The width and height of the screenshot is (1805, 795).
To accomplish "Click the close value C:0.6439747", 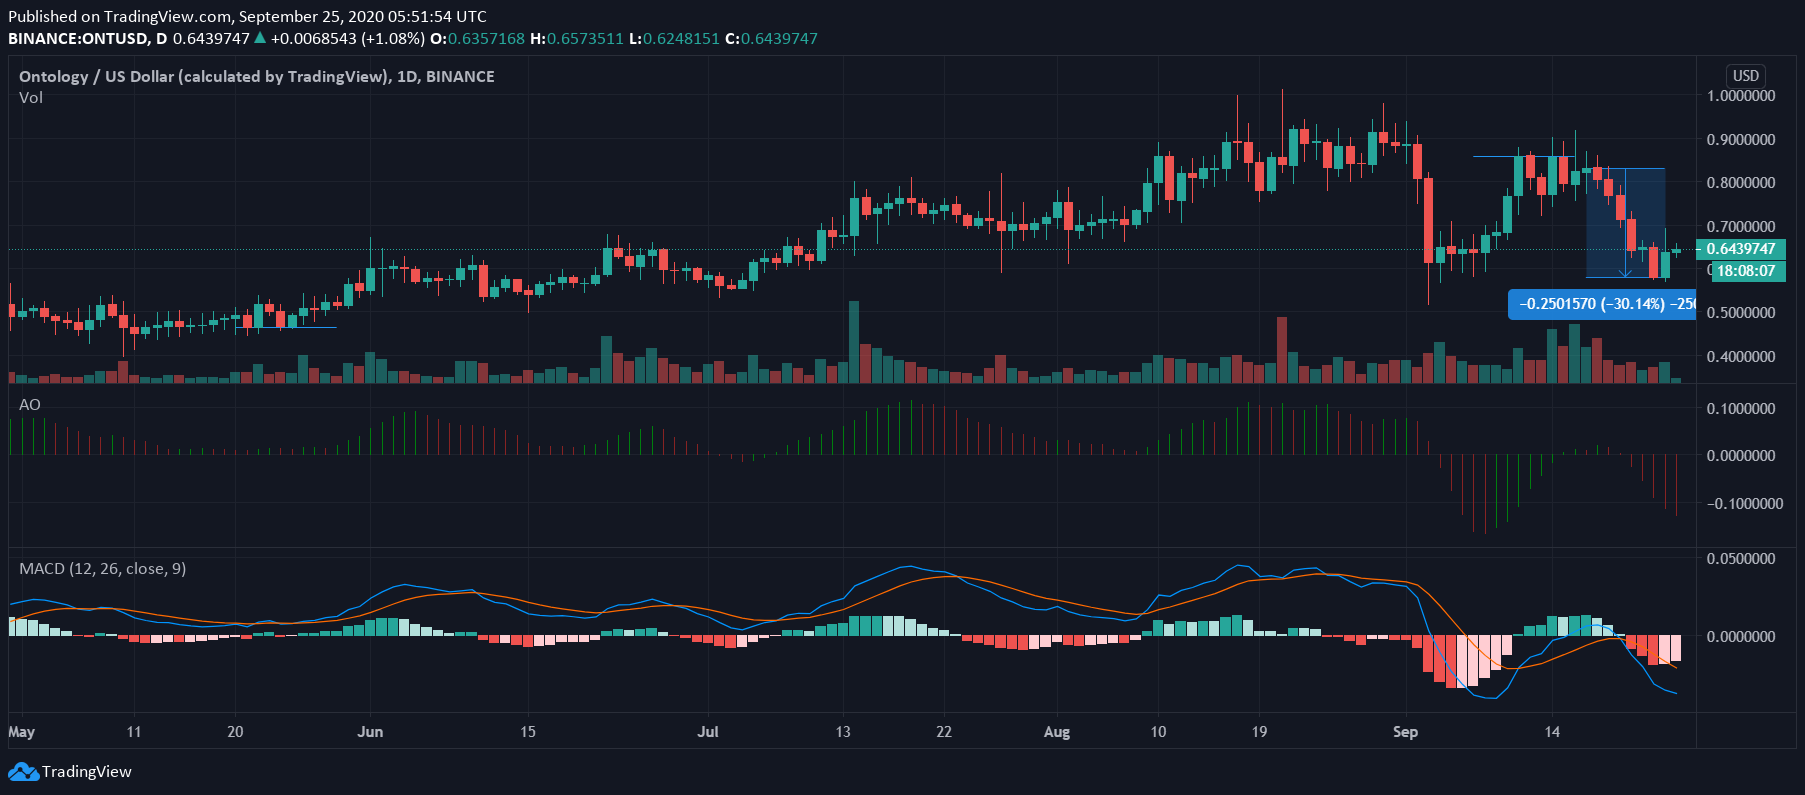I will [771, 39].
